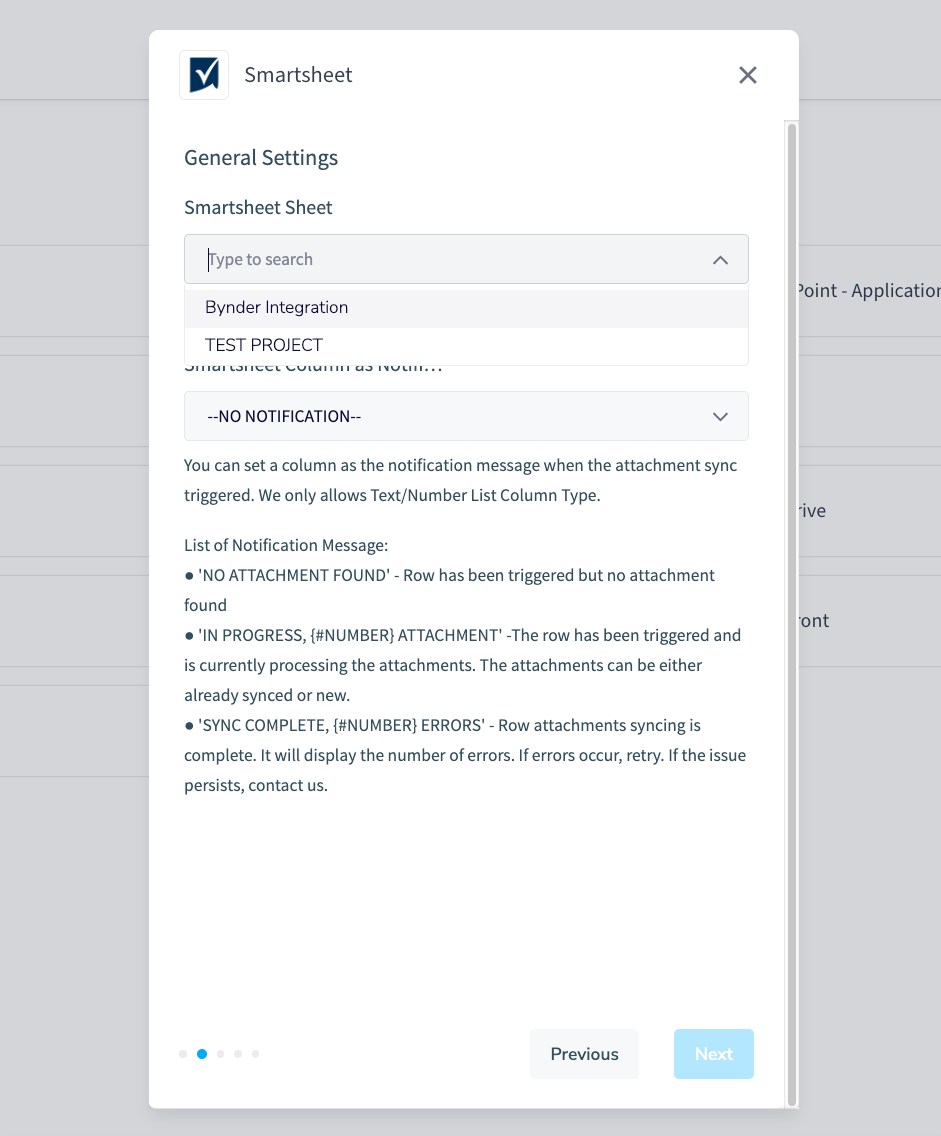Expand the notification column chevron arrow
Image resolution: width=941 pixels, height=1136 pixels.
click(720, 416)
